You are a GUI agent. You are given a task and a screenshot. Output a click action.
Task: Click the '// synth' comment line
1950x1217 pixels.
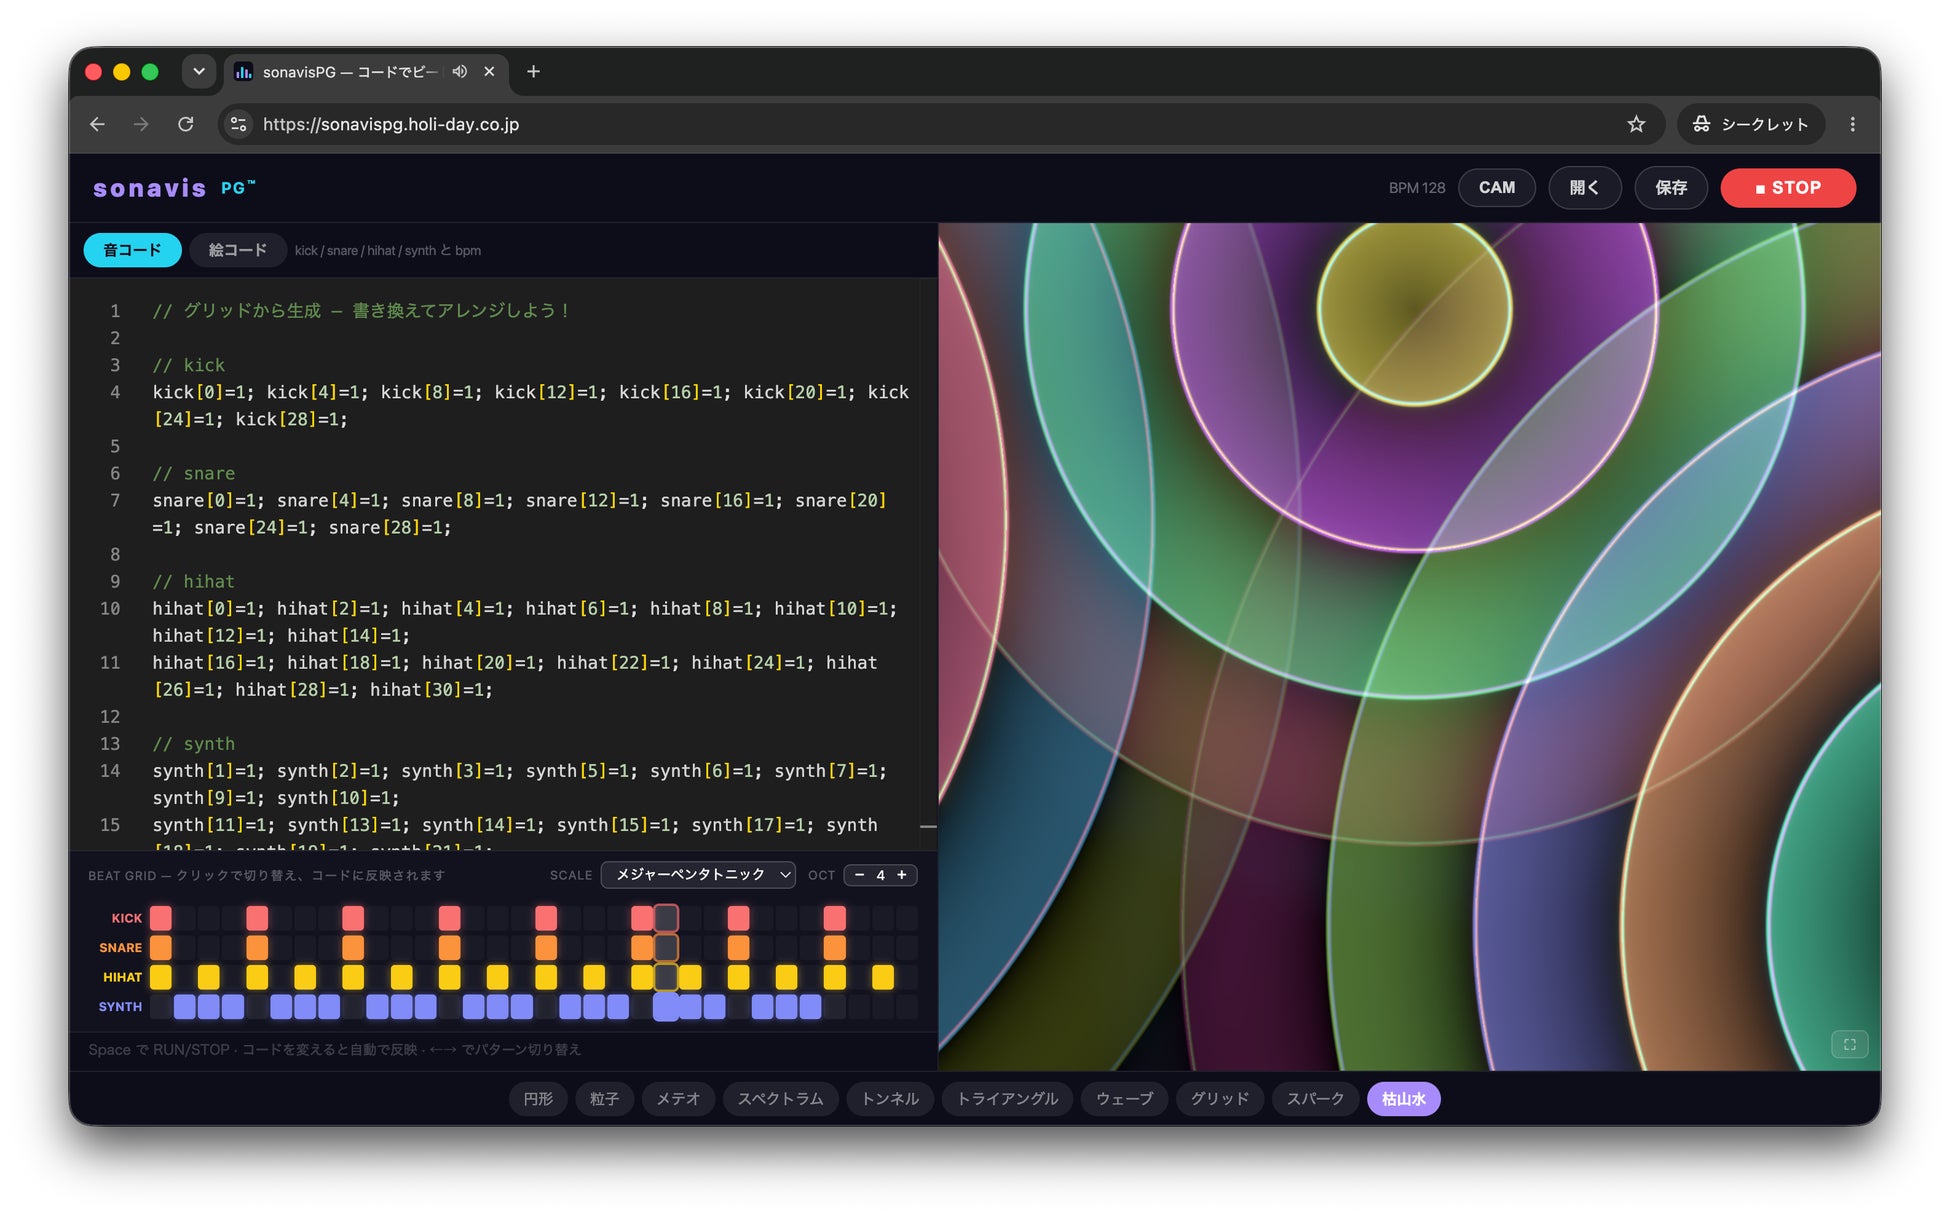[x=194, y=744]
